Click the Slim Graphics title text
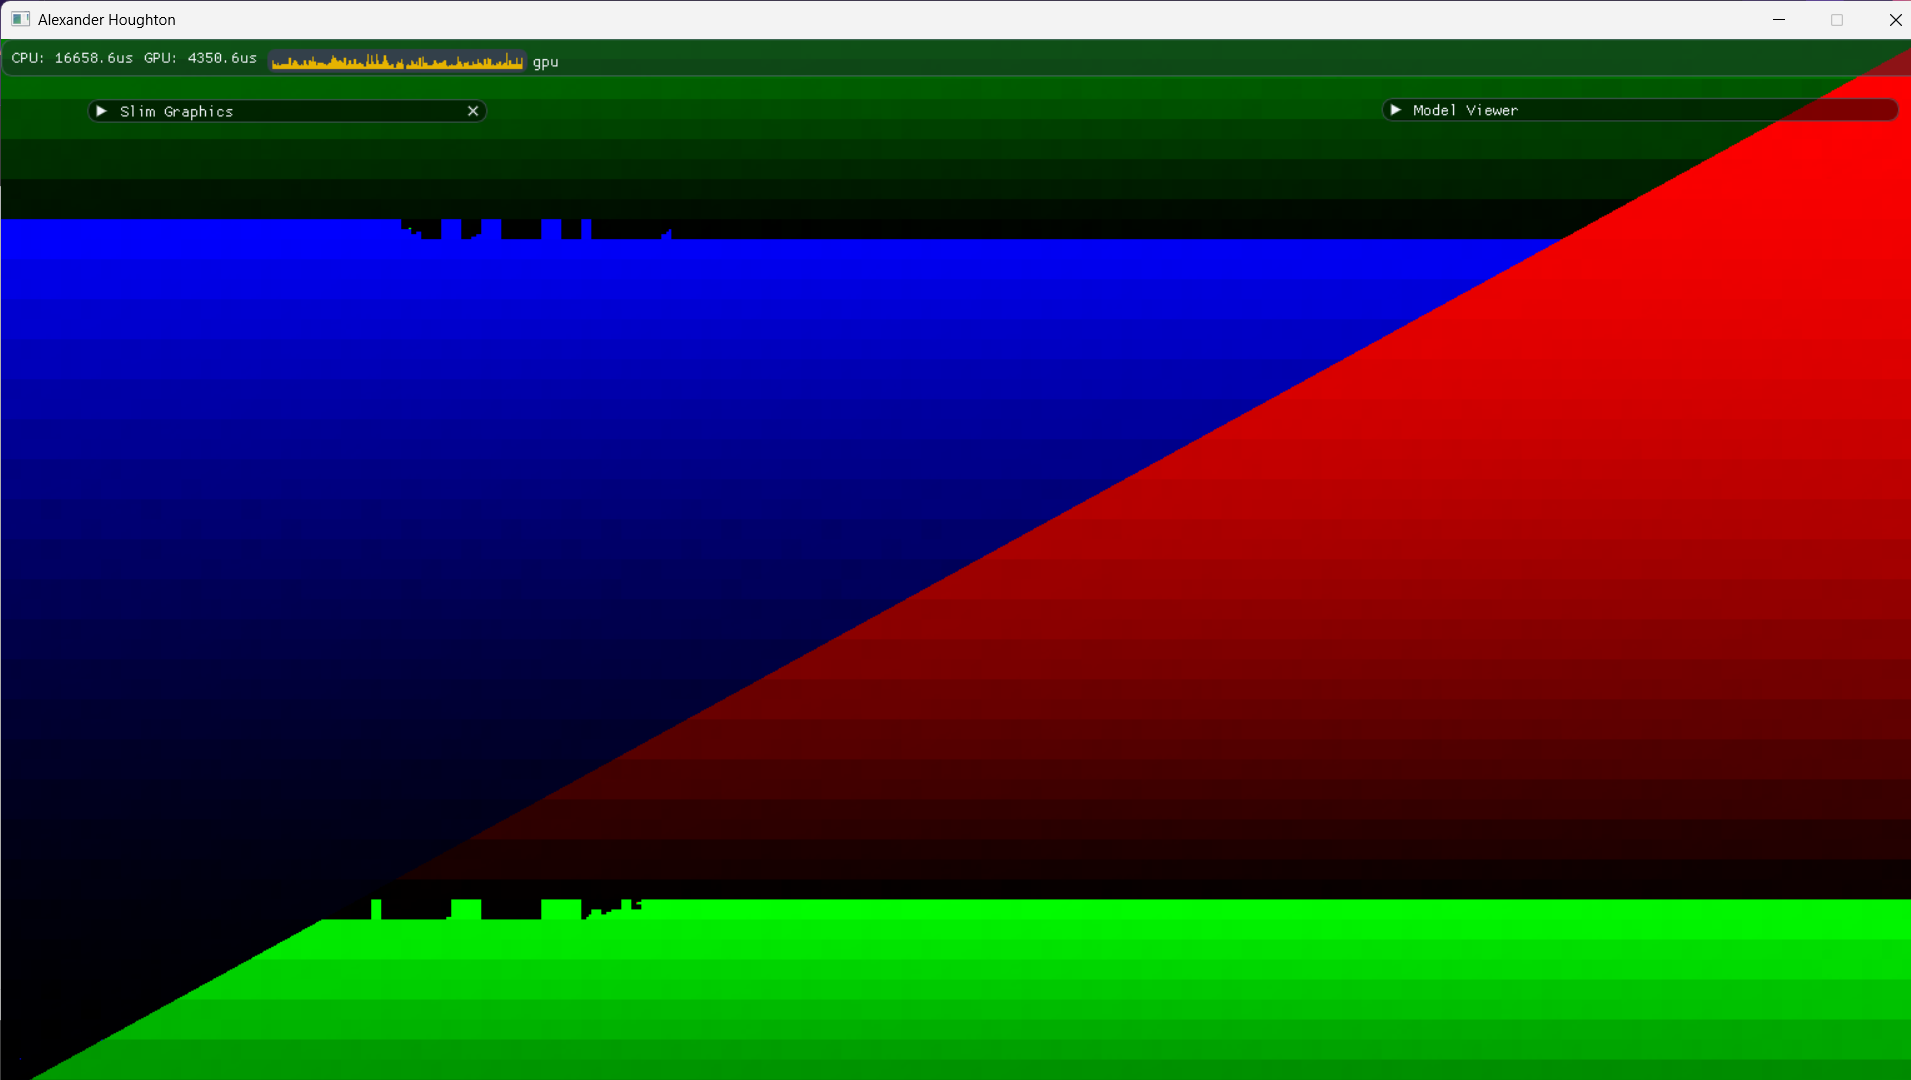The width and height of the screenshot is (1911, 1080). pos(176,112)
